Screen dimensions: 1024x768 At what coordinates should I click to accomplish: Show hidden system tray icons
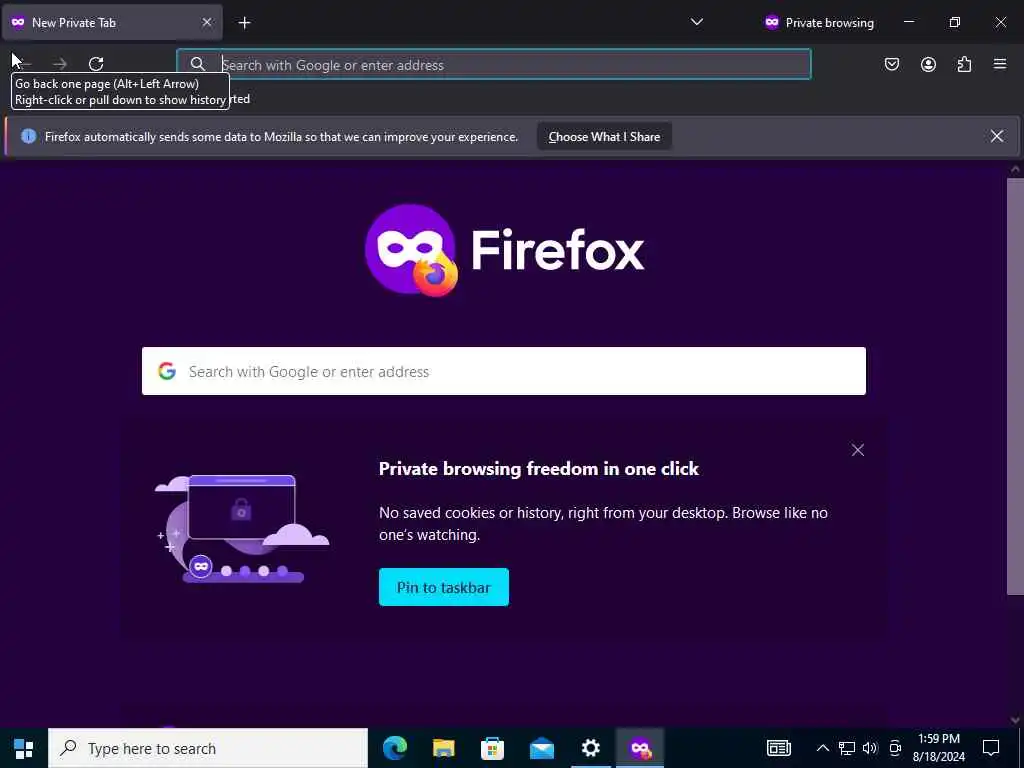(823, 748)
